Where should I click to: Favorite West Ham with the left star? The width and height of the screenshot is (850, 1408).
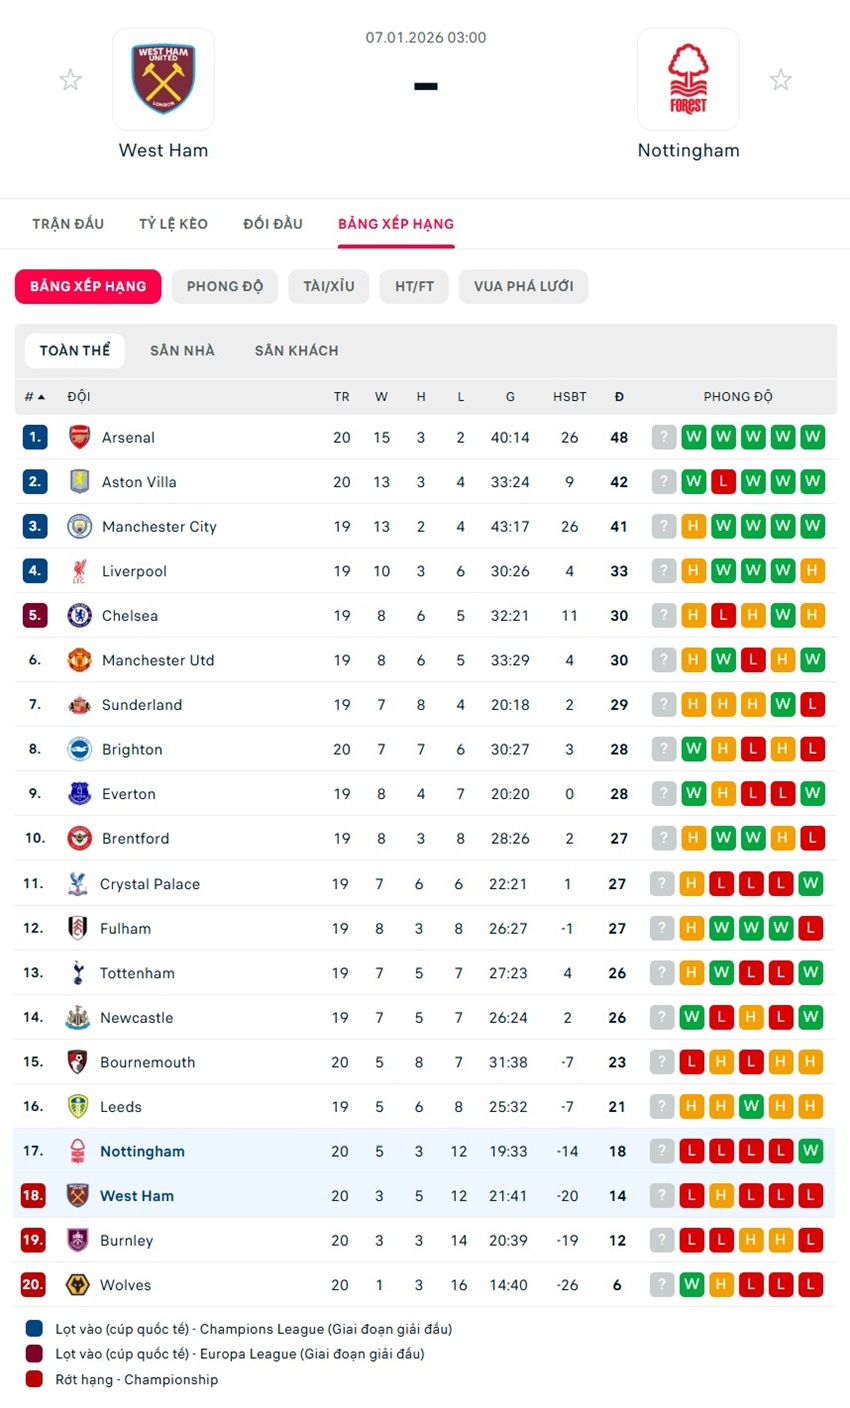point(70,80)
